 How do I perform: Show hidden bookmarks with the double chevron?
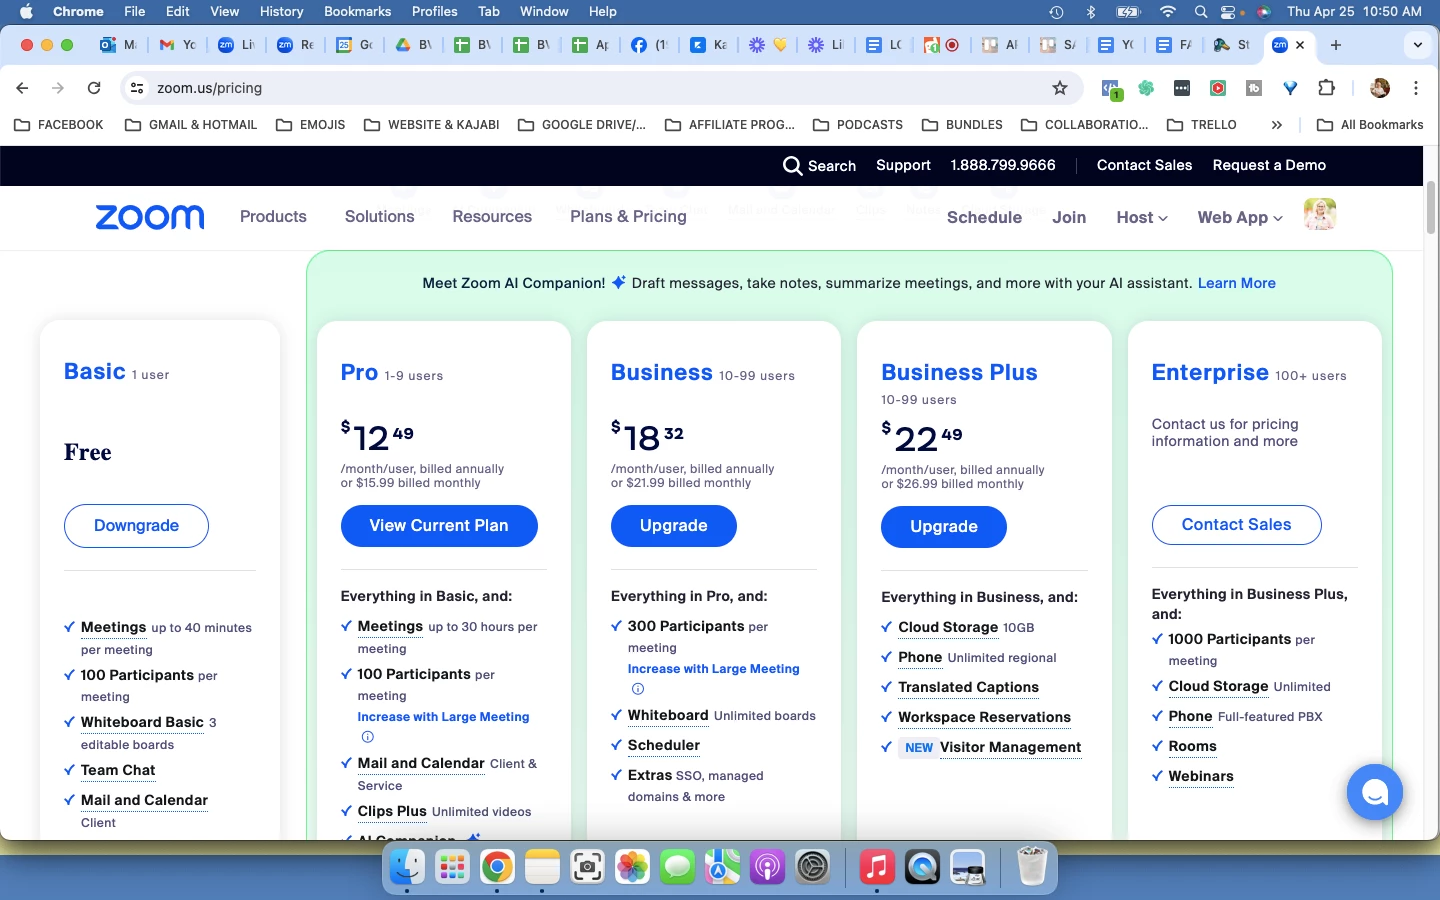click(1277, 125)
